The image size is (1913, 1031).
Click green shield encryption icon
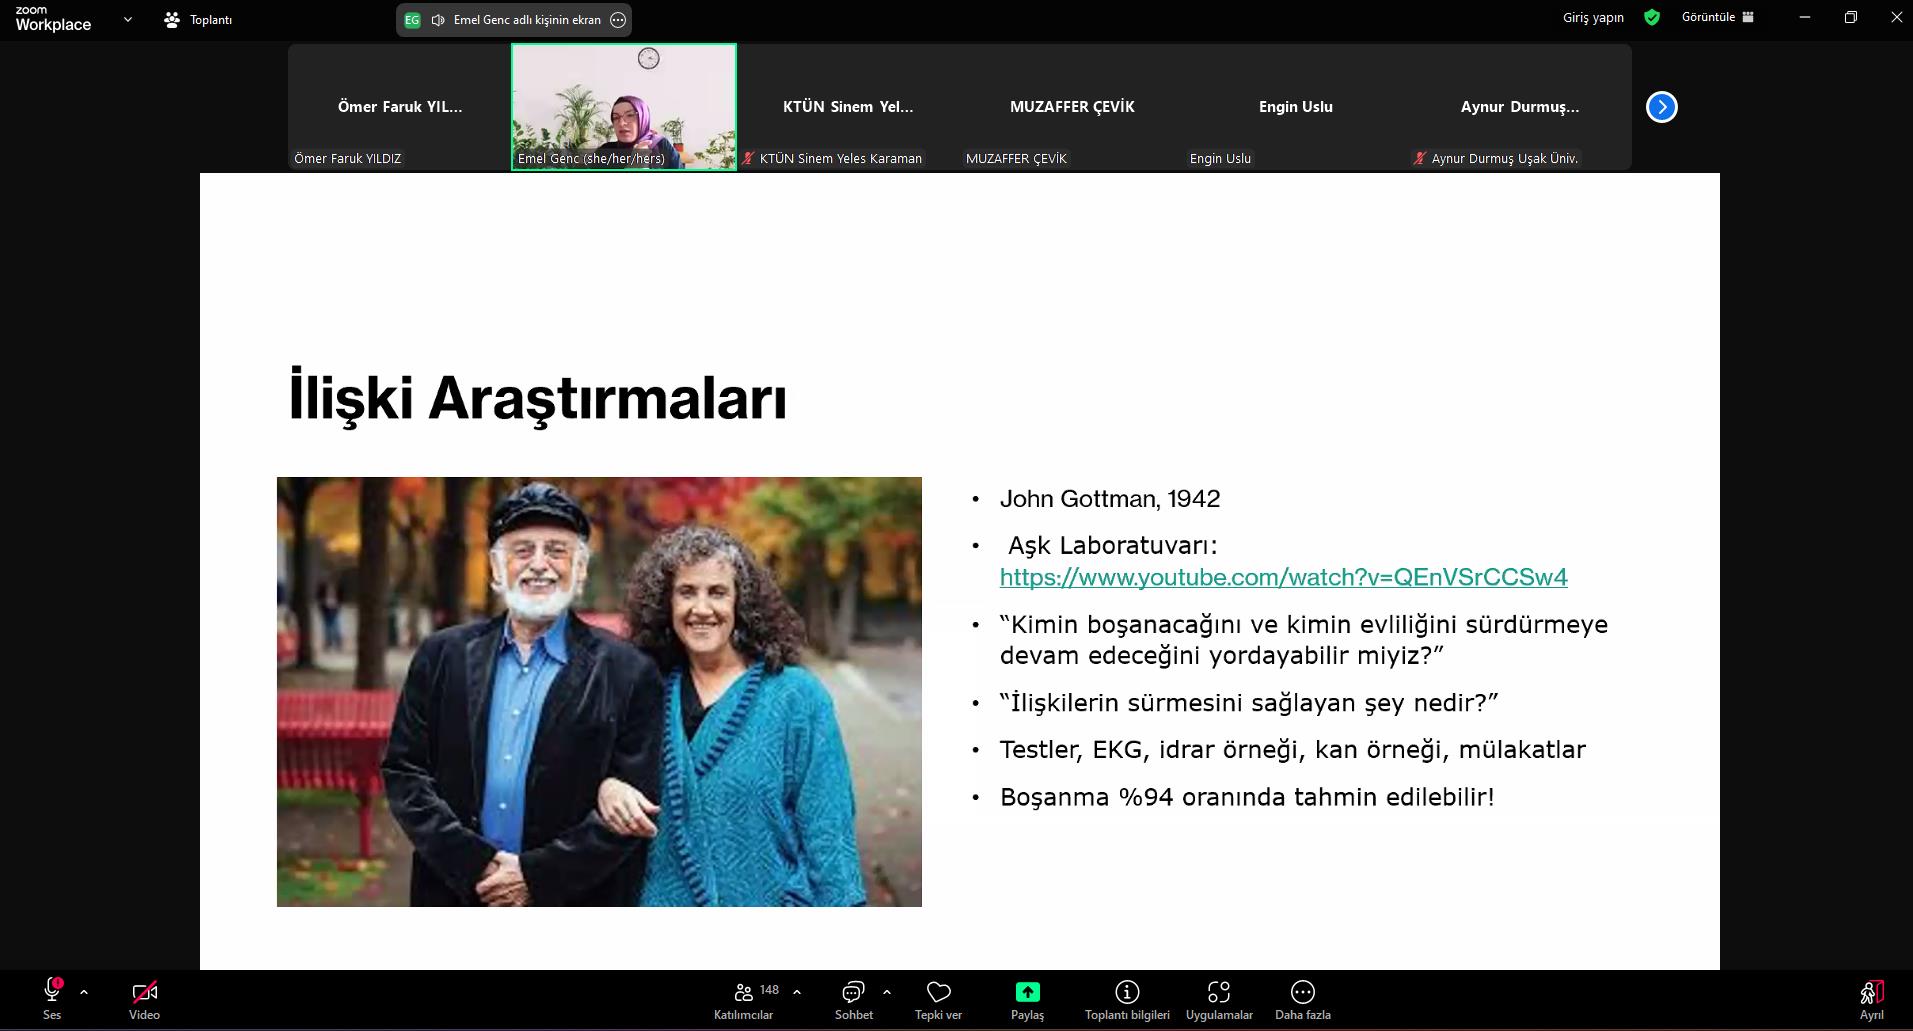coord(1652,18)
